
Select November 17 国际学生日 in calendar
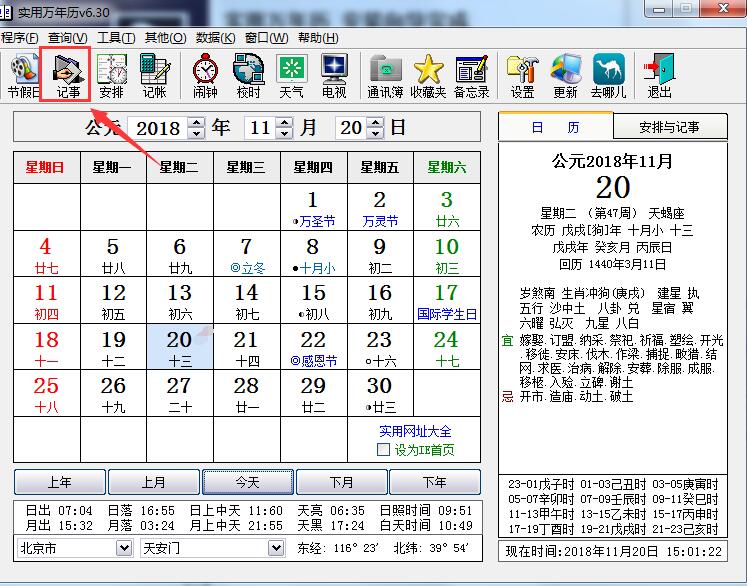[447, 300]
